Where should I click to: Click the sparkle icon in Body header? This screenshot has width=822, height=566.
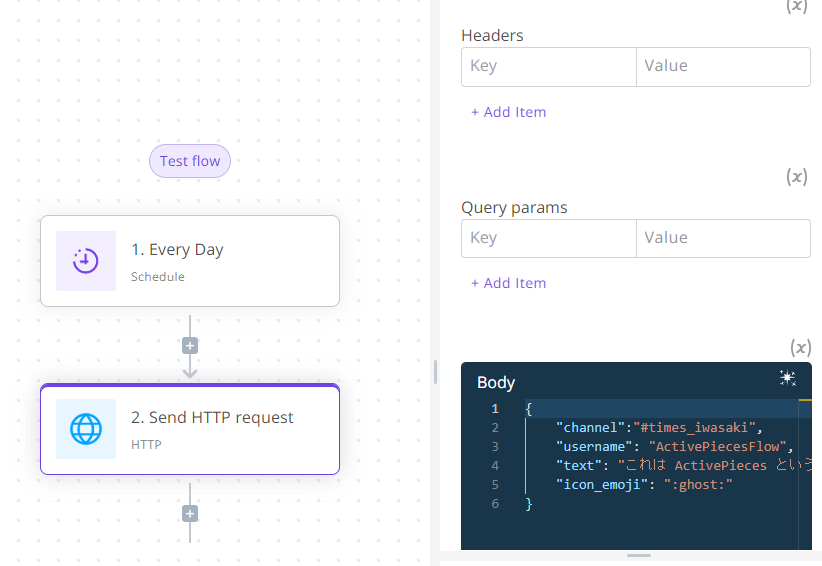(788, 378)
